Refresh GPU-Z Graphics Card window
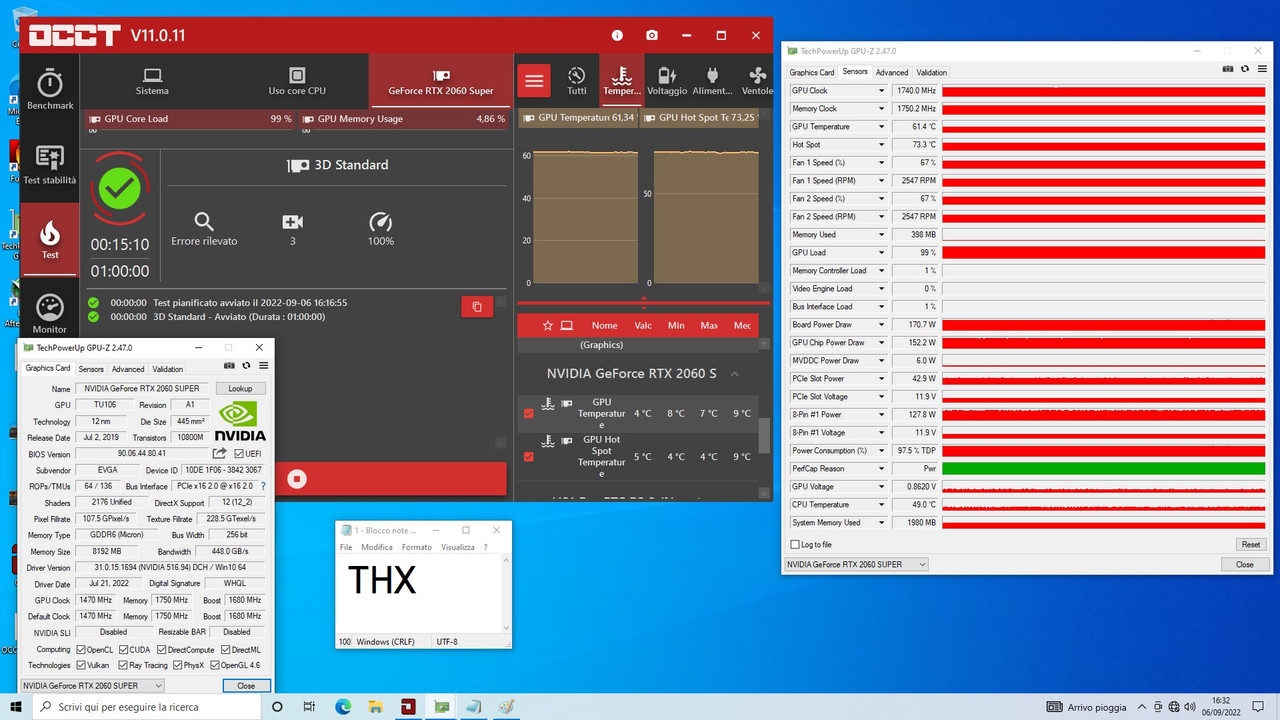 point(246,366)
